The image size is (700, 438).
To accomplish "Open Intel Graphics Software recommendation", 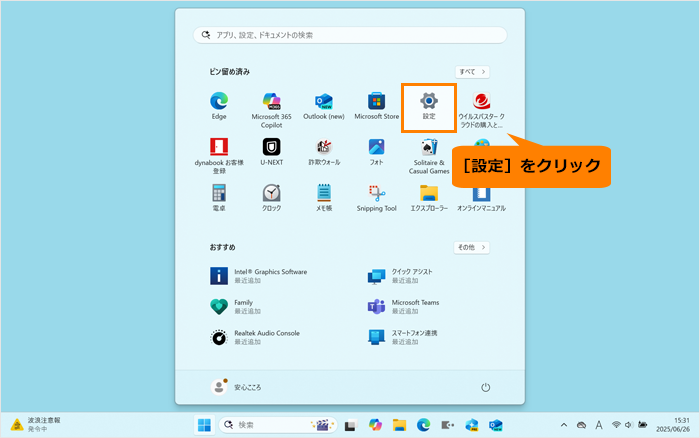I will 259,275.
